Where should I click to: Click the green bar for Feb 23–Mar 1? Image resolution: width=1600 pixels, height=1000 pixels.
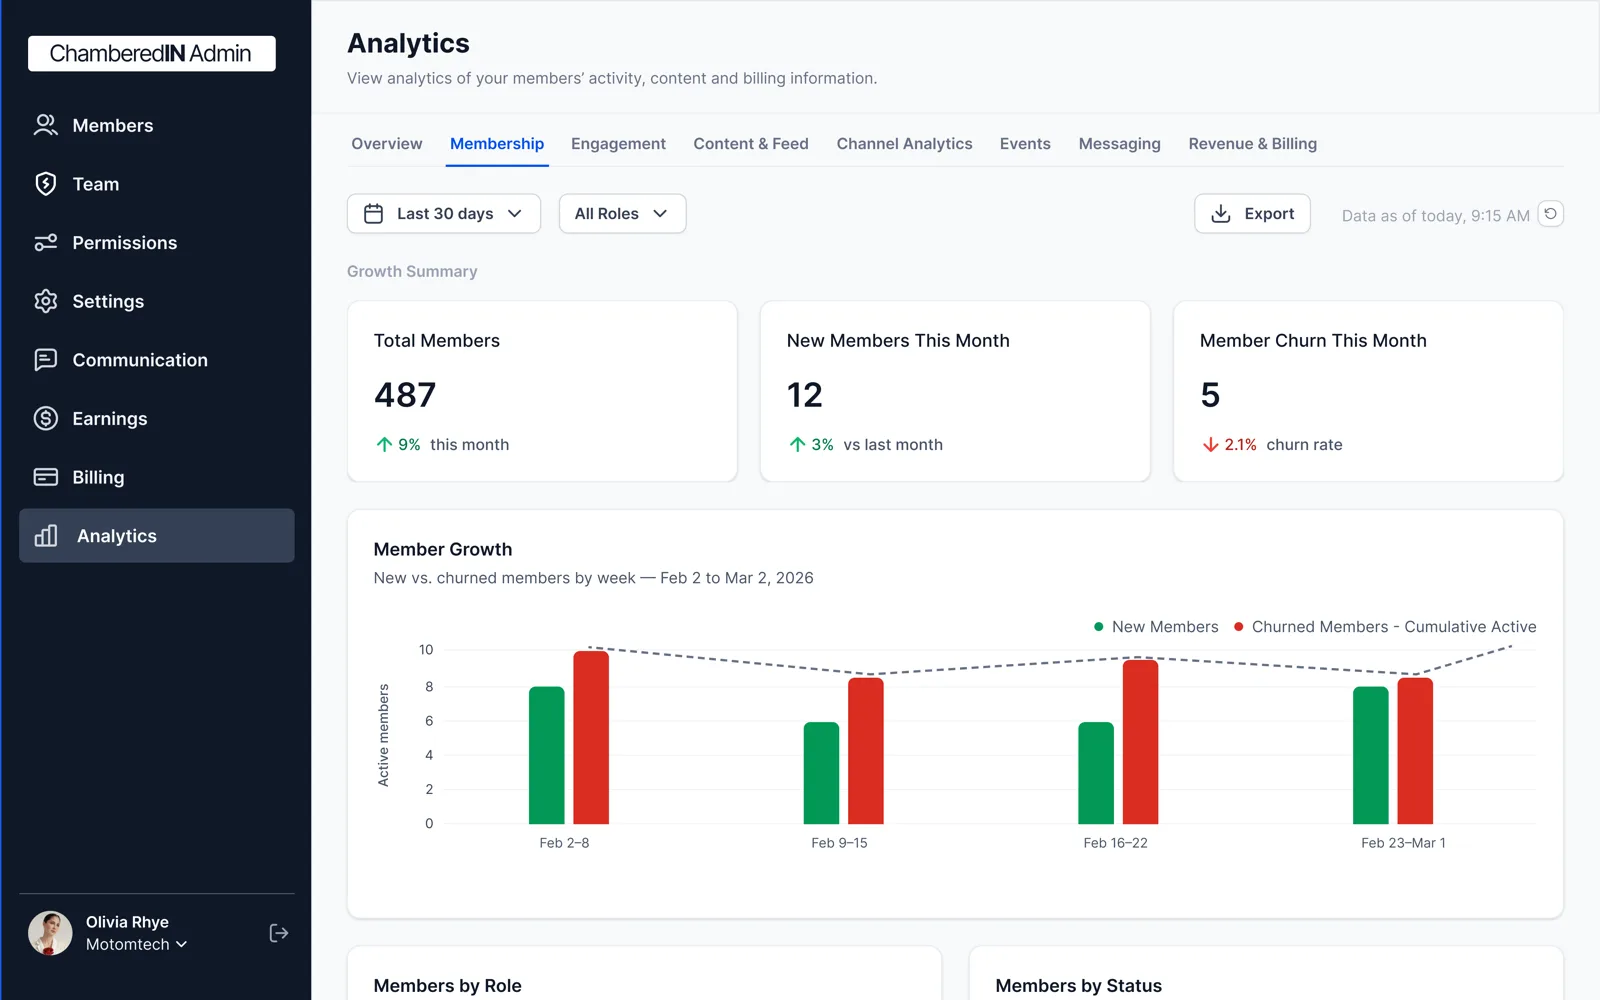[x=1371, y=755]
